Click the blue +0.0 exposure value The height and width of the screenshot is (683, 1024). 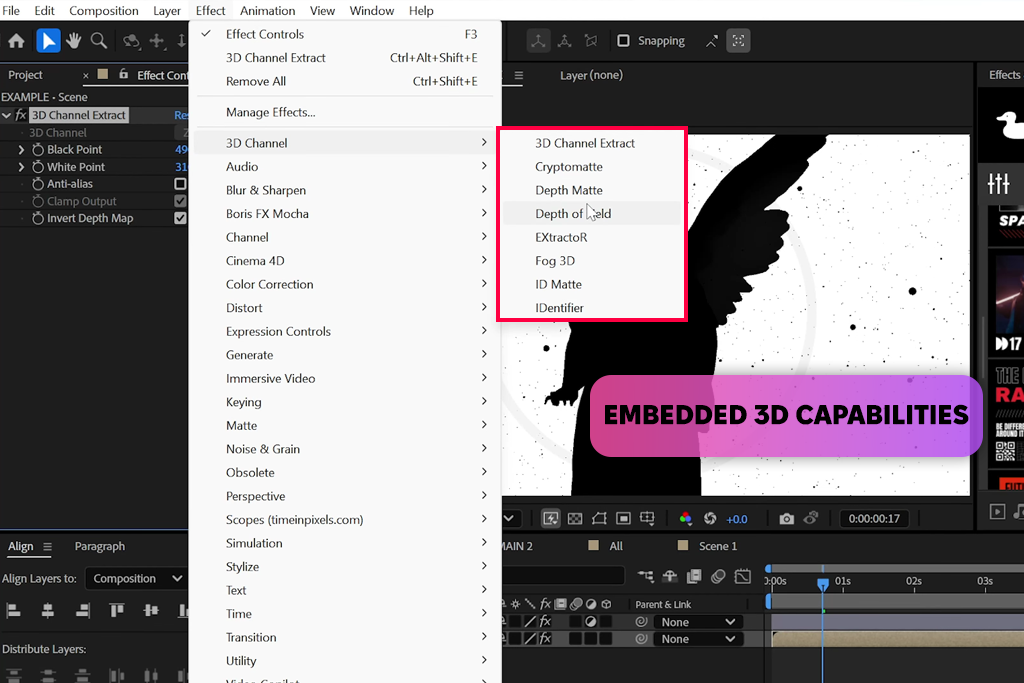point(737,519)
